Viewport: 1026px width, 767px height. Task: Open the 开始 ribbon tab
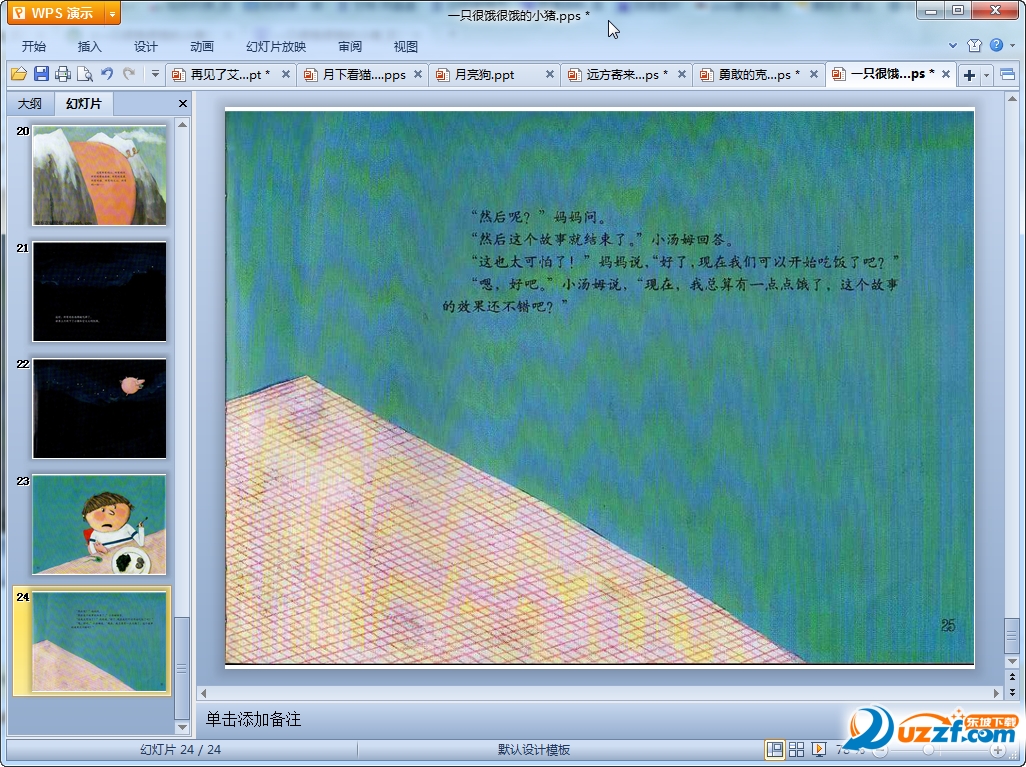[33, 46]
